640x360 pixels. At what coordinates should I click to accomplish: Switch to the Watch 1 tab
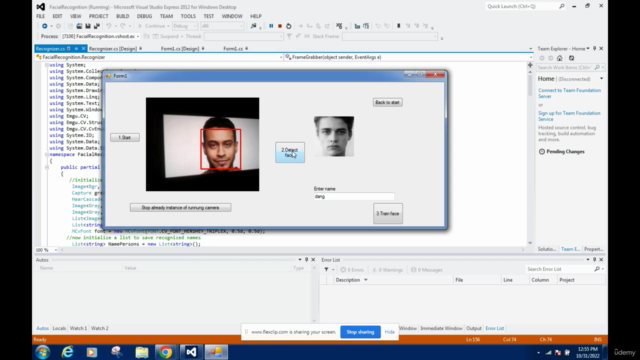point(78,328)
